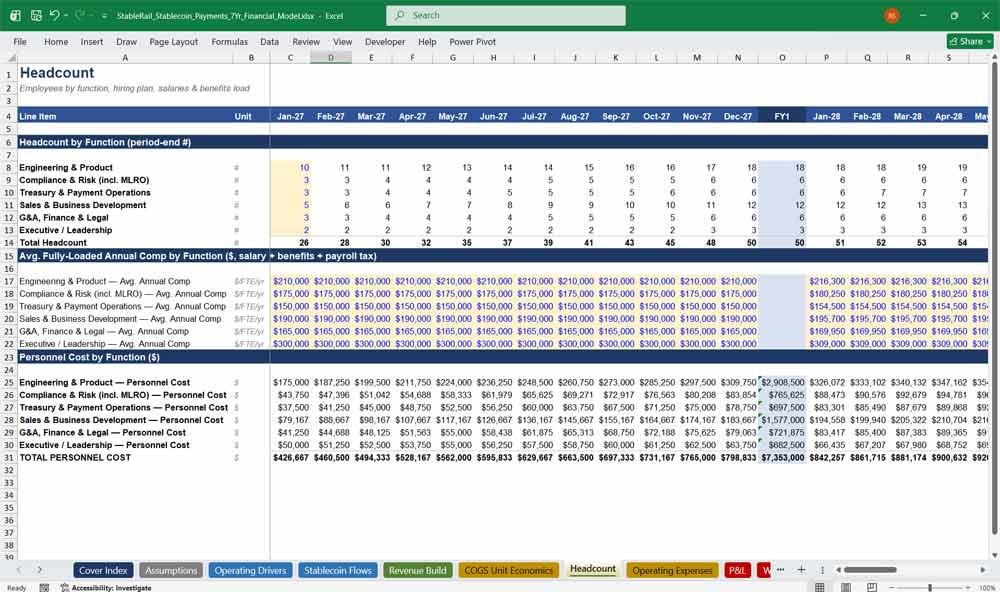Screen dimensions: 1000x592
Task: Select row 14 header
Action: point(8,242)
